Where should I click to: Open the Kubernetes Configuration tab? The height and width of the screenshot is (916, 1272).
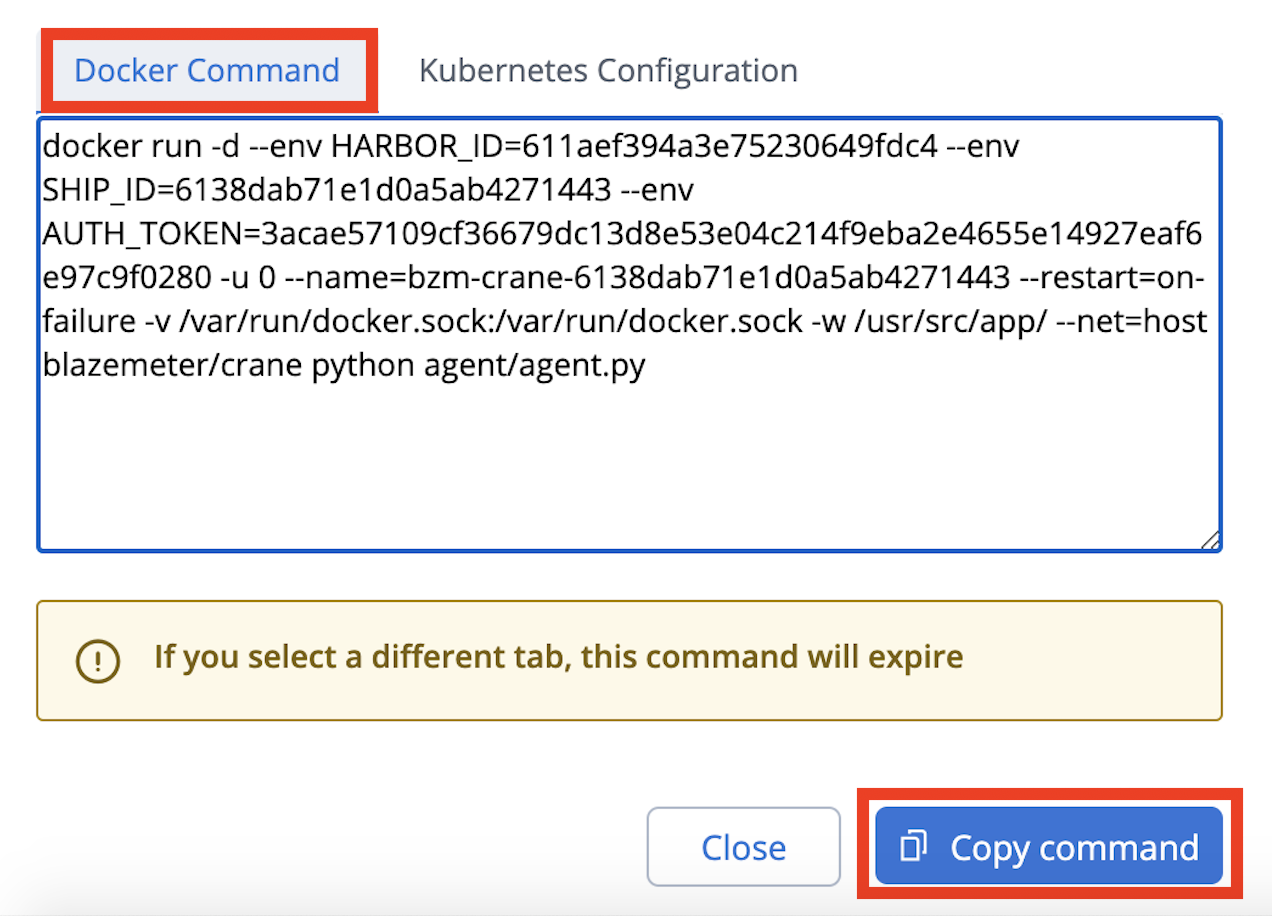tap(608, 70)
